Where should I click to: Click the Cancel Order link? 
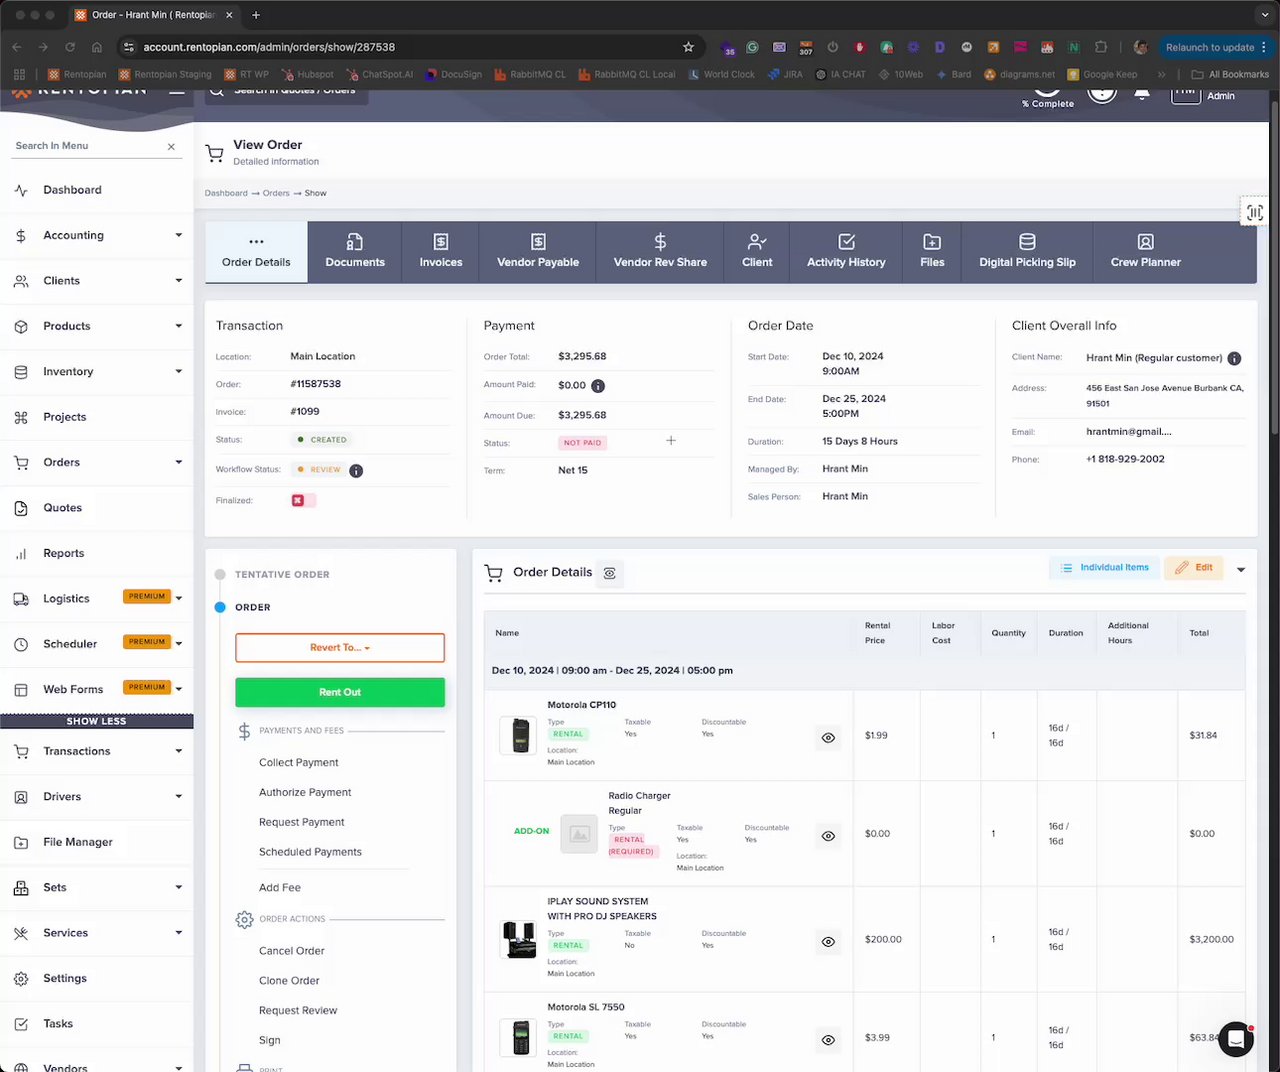point(292,952)
